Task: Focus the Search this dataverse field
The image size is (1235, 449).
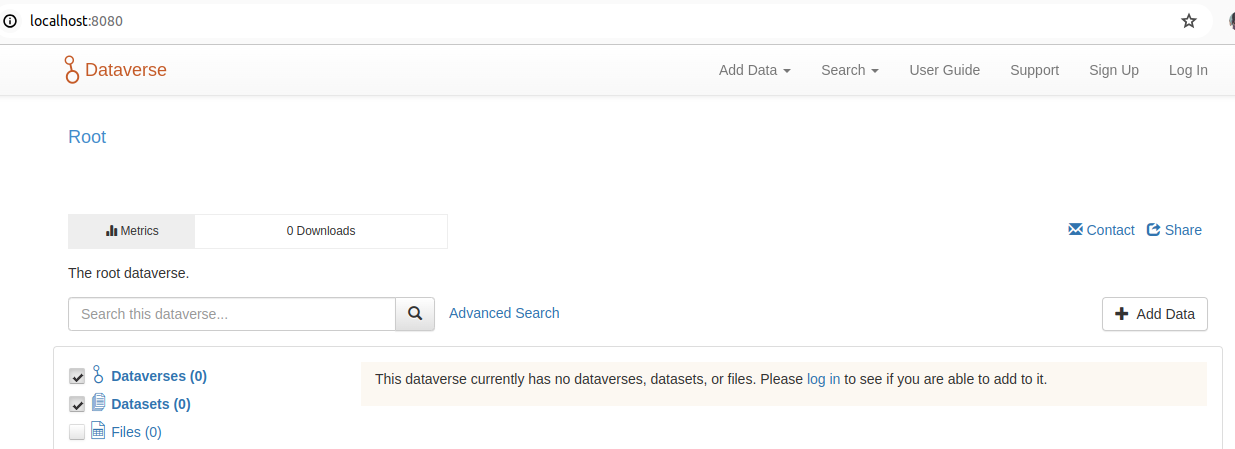Action: tap(232, 314)
